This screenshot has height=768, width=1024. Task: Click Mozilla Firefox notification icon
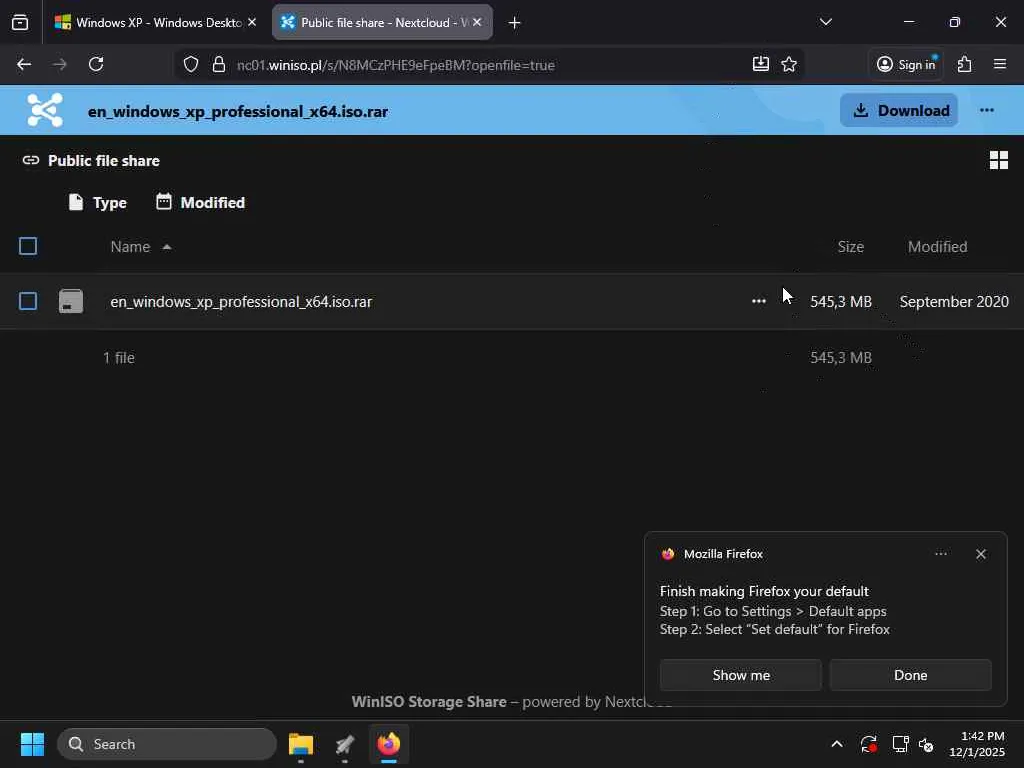pos(667,554)
